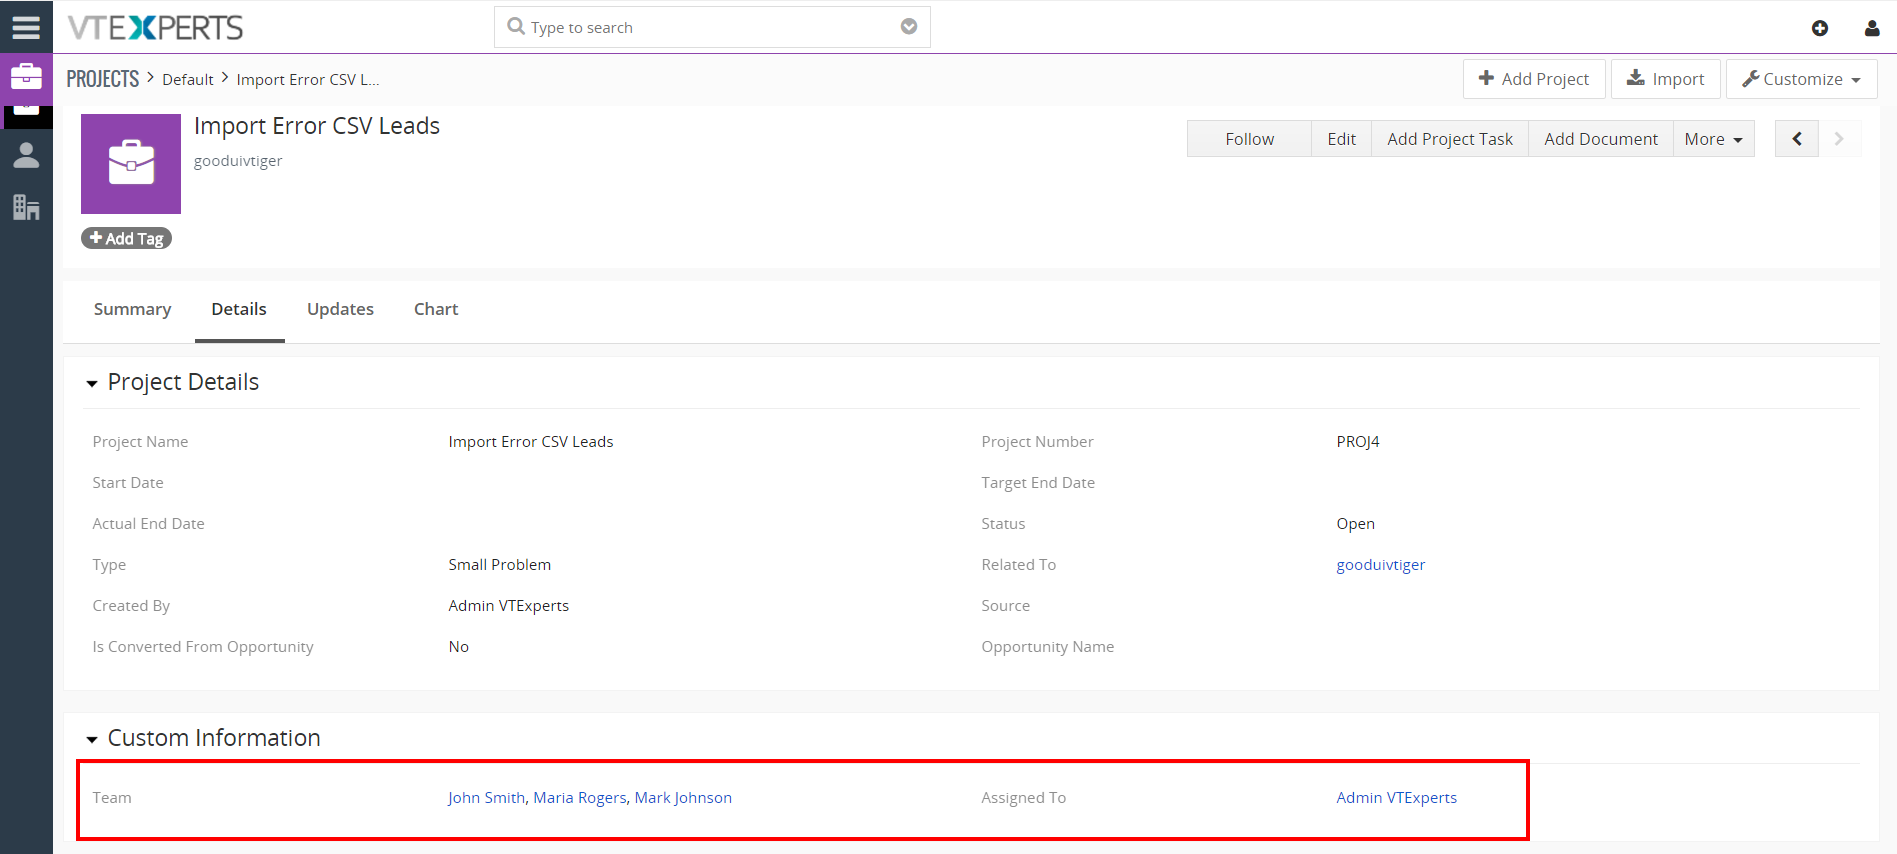
Task: Click the Edit button
Action: (x=1341, y=139)
